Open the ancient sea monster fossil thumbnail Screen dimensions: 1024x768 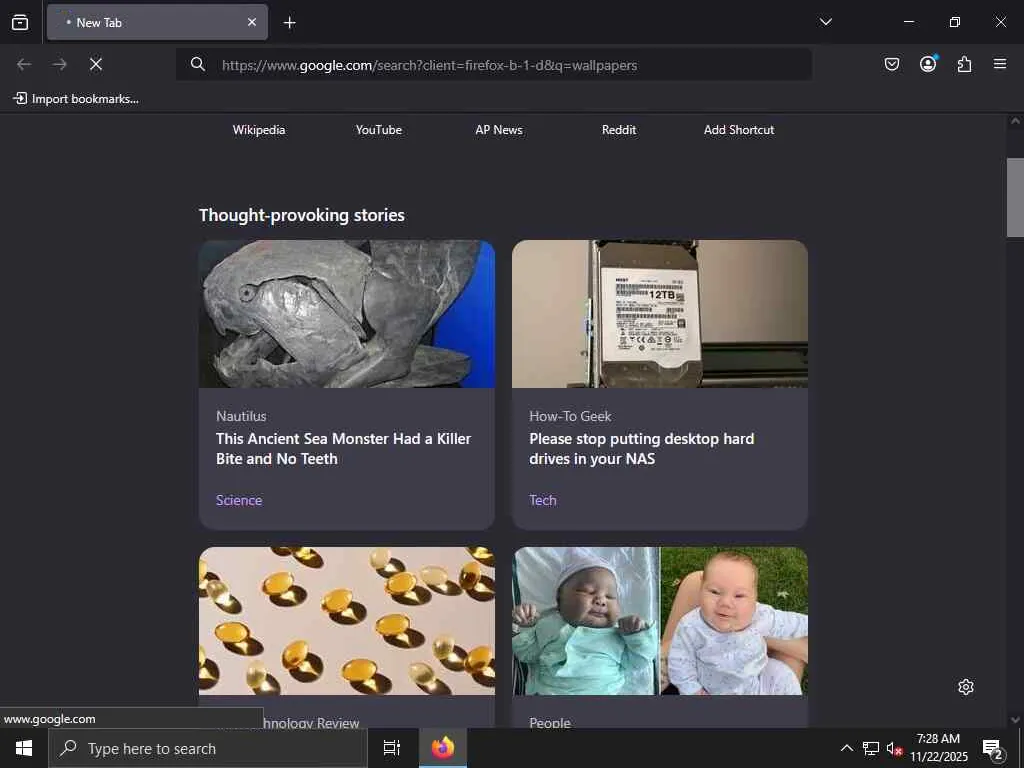point(347,314)
